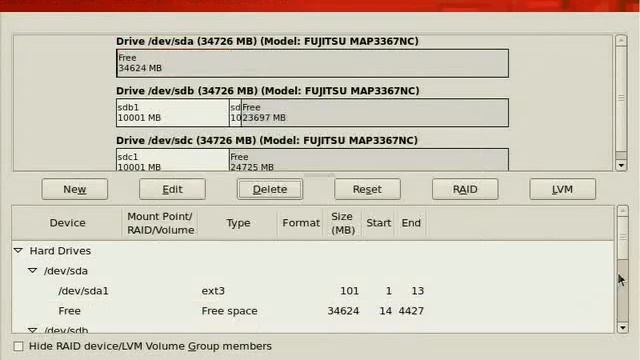
Task: Select the /dev/sda1 row
Action: (313, 291)
